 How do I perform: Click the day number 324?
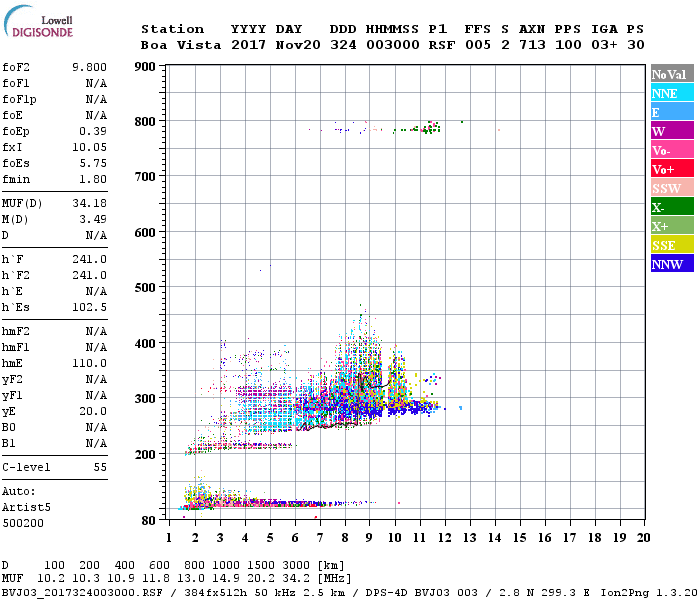click(x=343, y=45)
